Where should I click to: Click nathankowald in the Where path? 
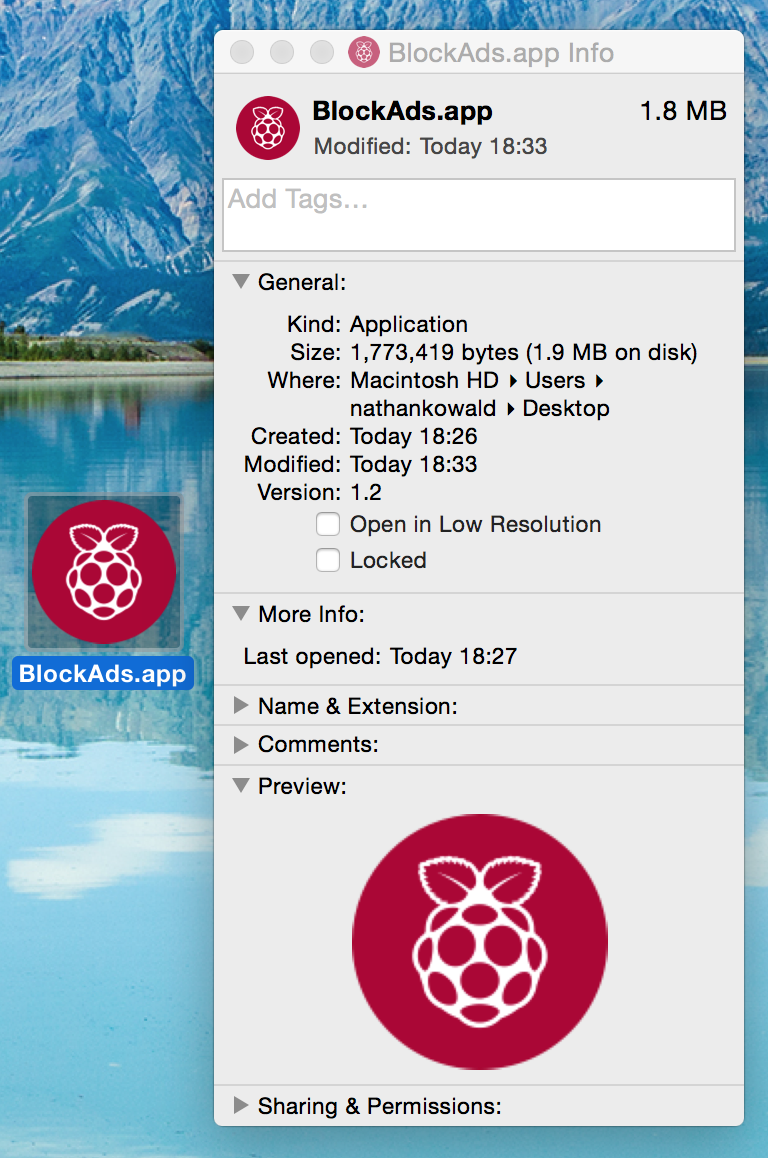click(x=423, y=408)
